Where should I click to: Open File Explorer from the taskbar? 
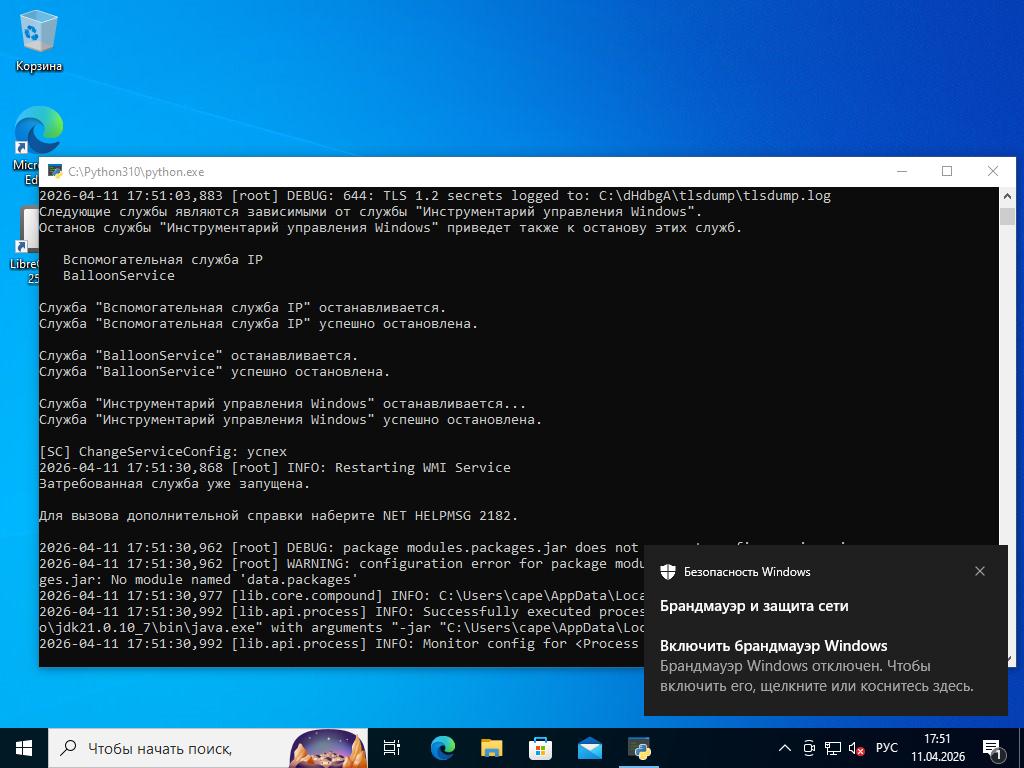[x=491, y=747]
